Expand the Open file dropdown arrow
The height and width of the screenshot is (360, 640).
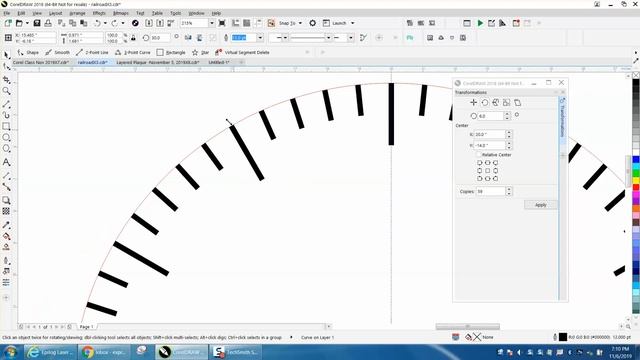[27, 23]
